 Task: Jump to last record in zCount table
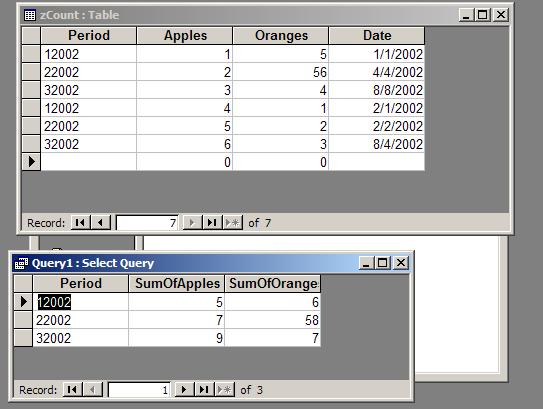tap(212, 222)
